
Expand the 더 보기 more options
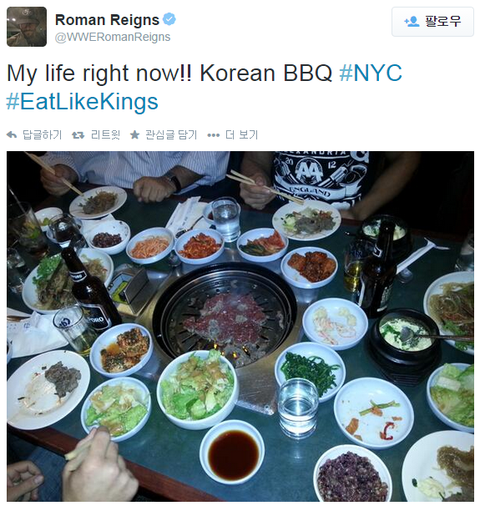click(x=242, y=135)
